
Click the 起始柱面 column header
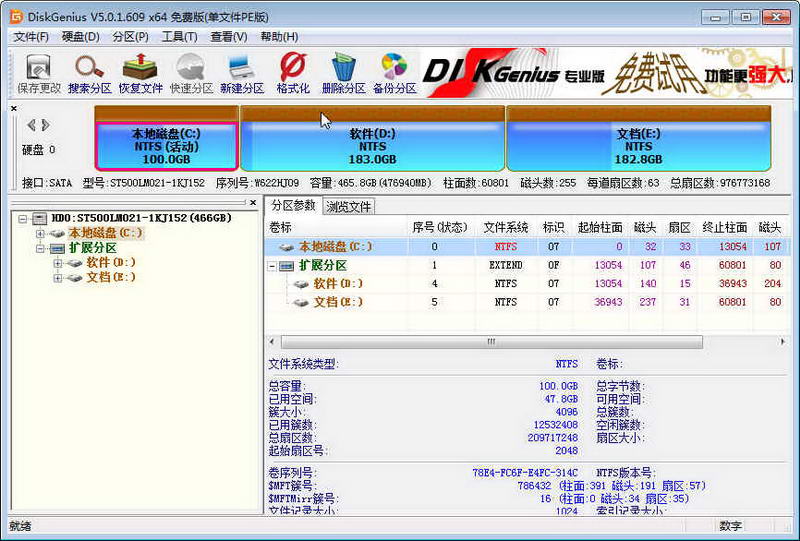point(600,228)
